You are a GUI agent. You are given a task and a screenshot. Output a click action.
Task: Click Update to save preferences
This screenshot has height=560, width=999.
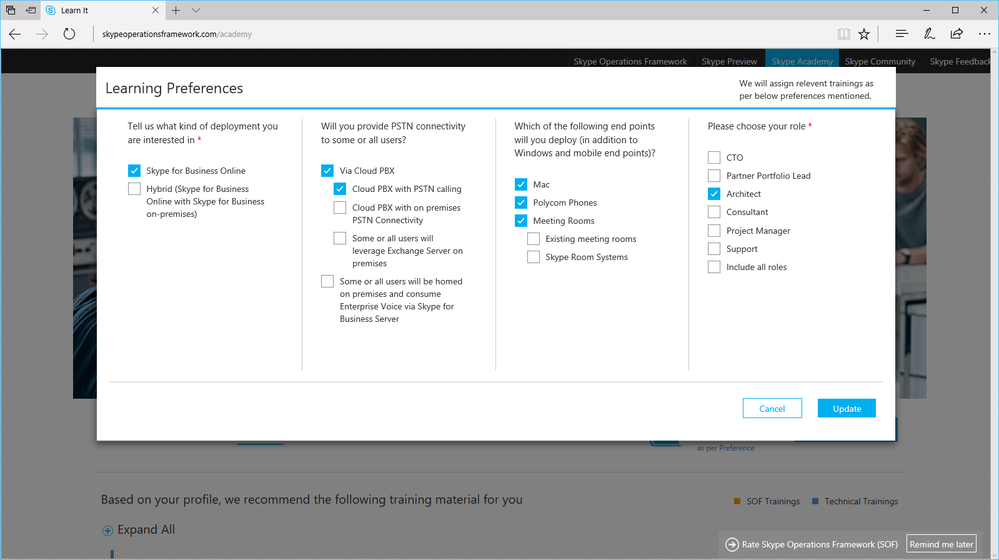click(847, 408)
